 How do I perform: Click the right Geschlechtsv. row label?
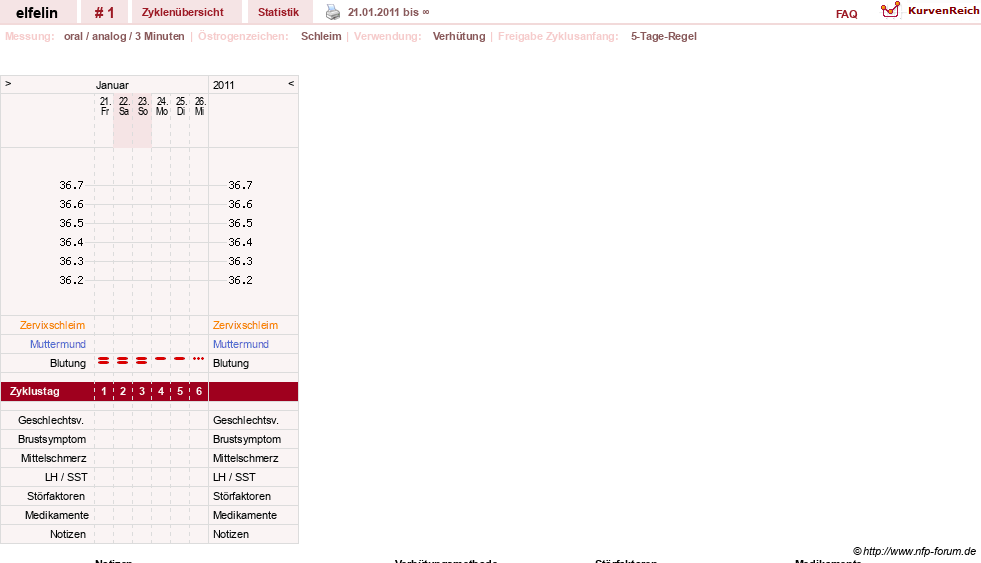(246, 420)
